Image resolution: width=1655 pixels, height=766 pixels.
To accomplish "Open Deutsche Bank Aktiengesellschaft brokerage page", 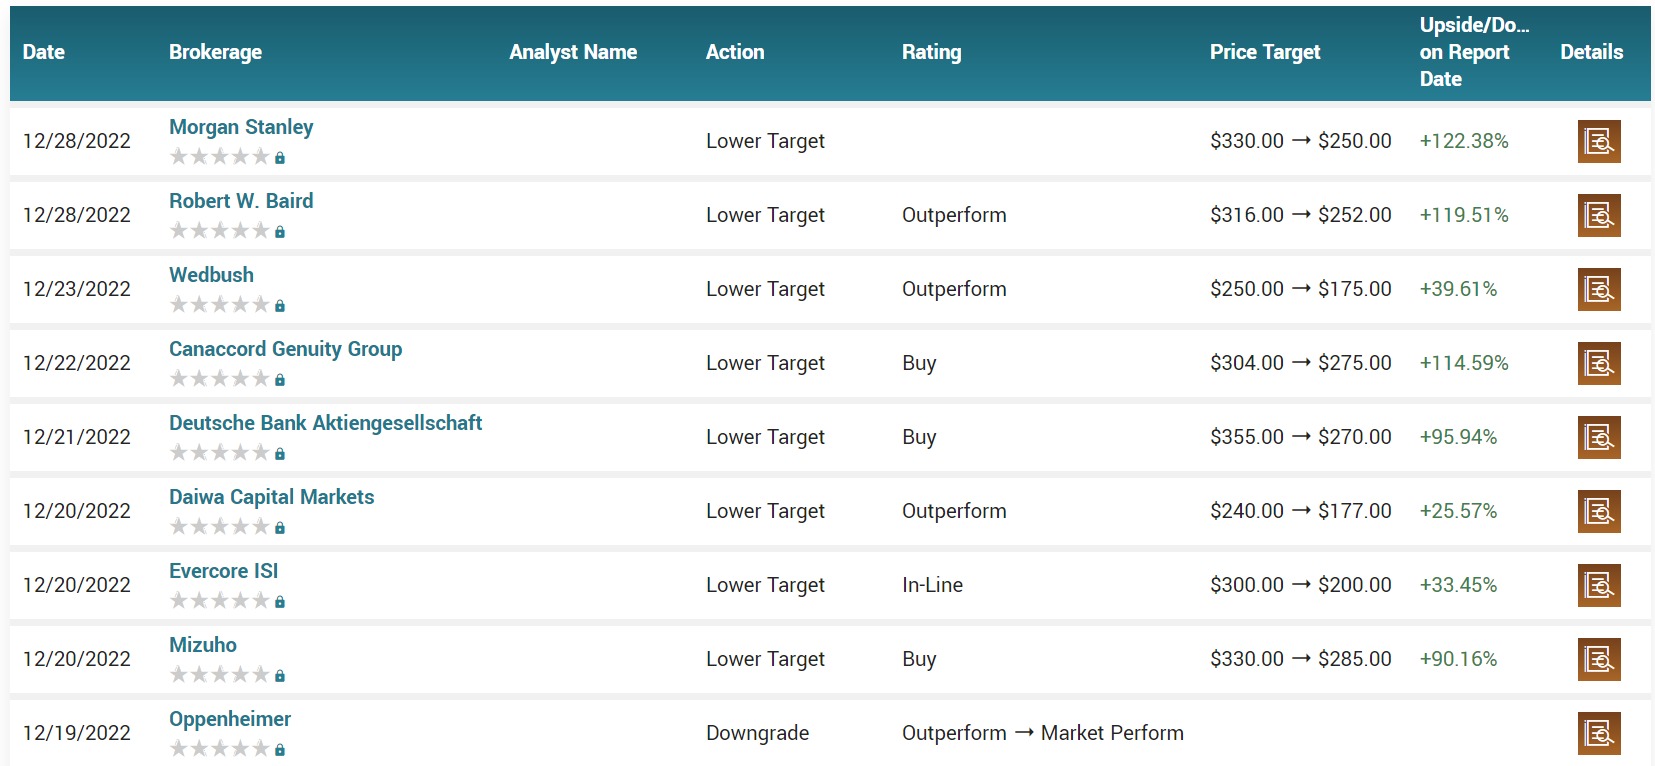I will (x=325, y=423).
